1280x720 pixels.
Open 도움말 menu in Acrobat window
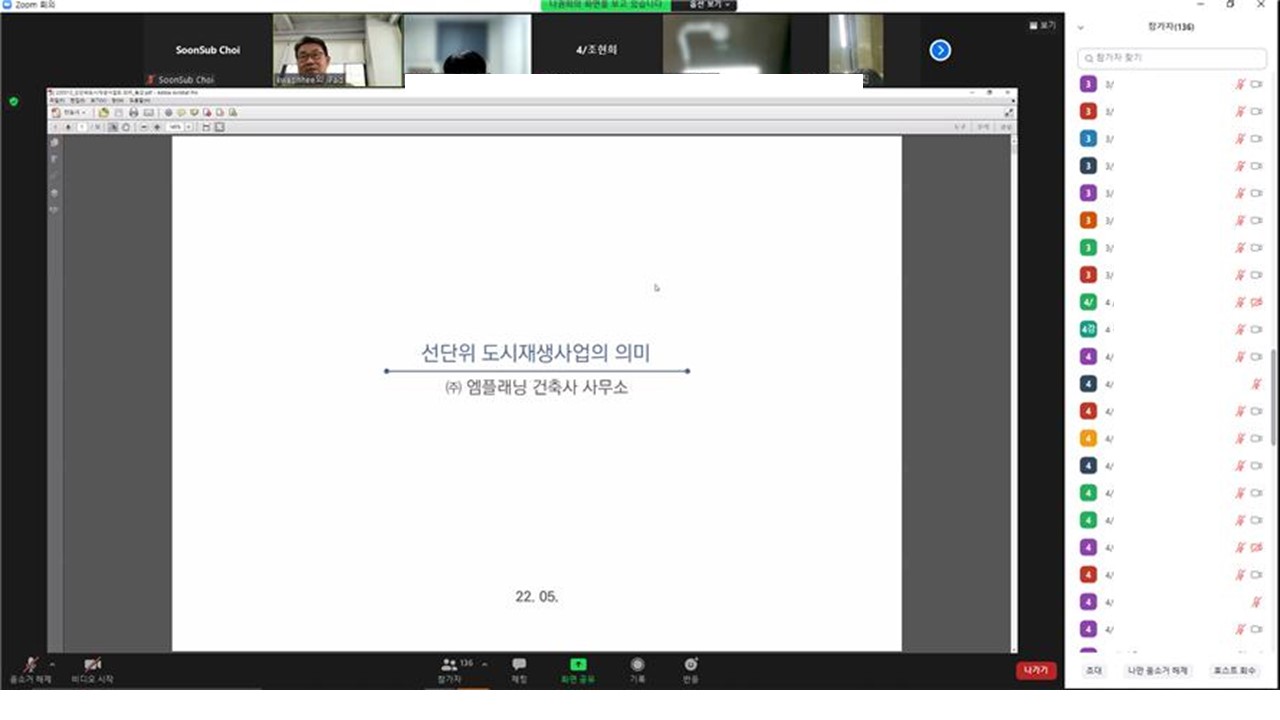(139, 100)
